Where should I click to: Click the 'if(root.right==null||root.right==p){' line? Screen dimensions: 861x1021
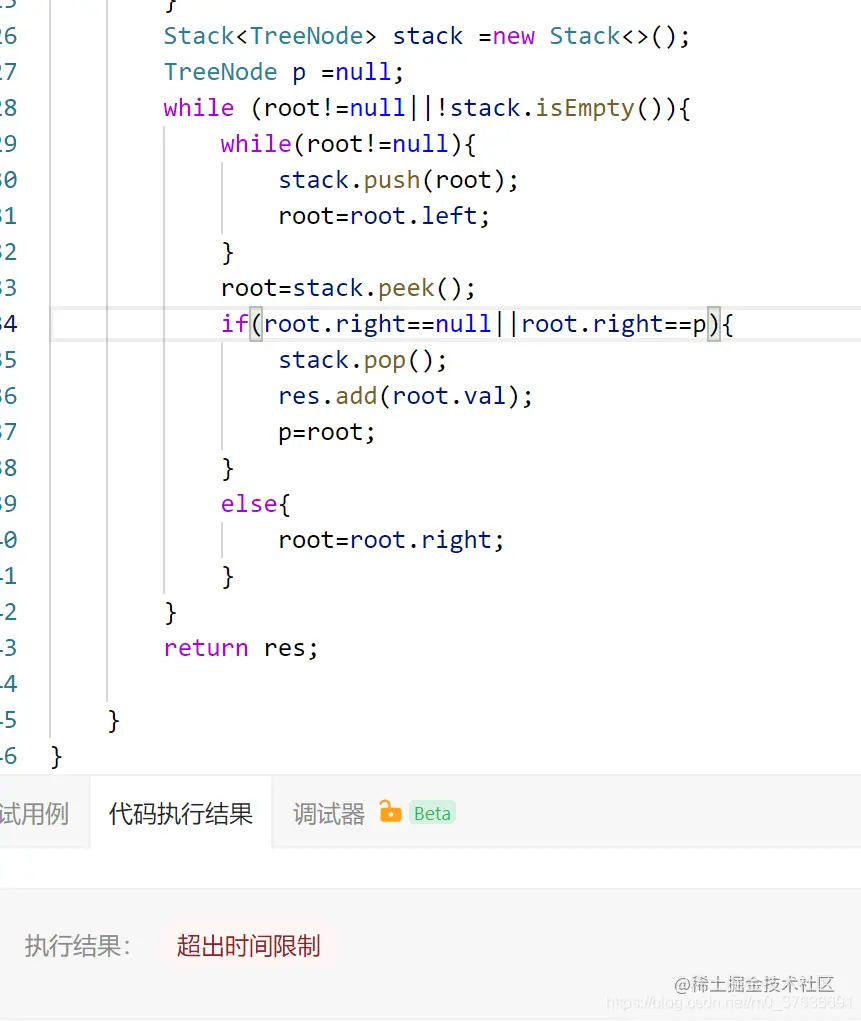tap(477, 324)
